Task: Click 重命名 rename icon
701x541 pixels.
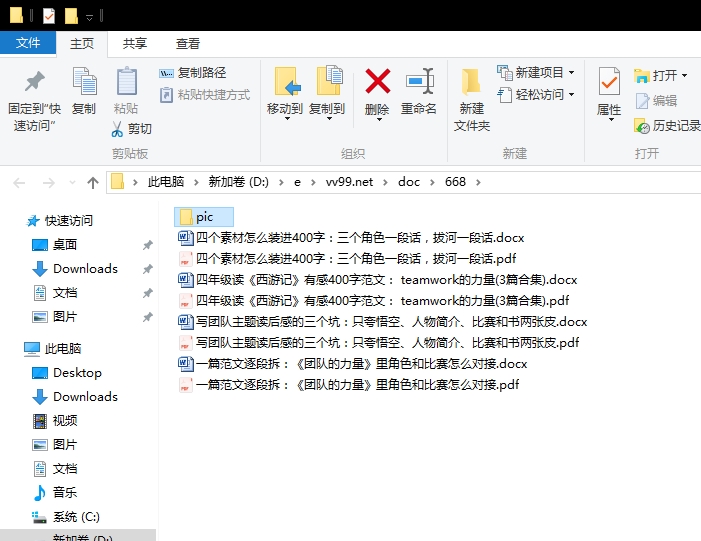Action: [419, 81]
